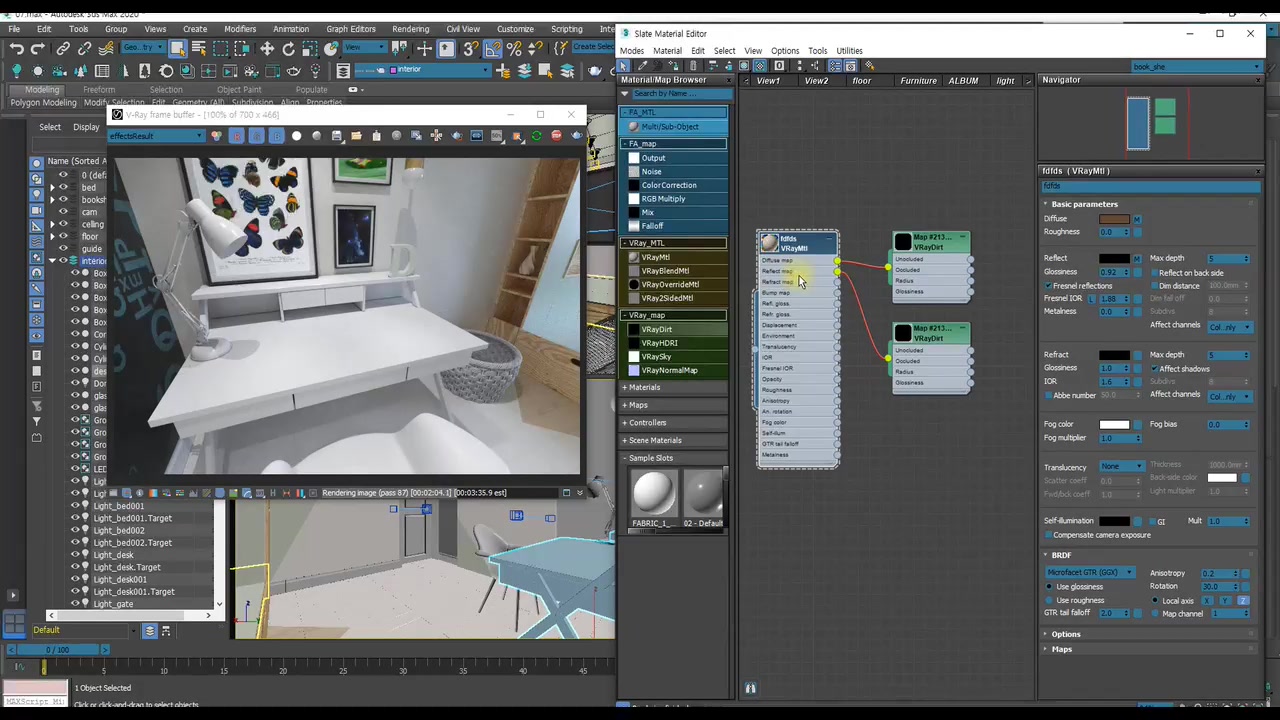Viewport: 1280px width, 720px height.
Task: Hide the Light_desk object via eye icon
Action: tap(75, 555)
